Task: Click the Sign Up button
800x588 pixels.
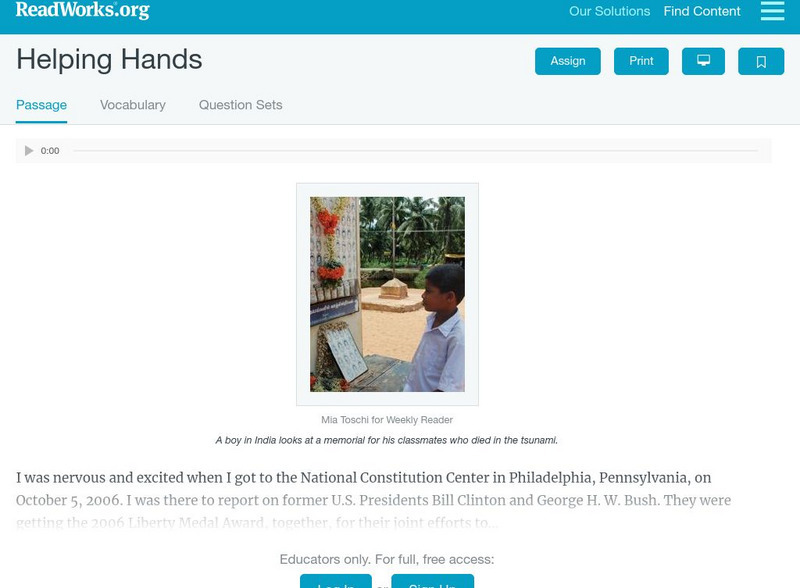Action: coord(432,582)
